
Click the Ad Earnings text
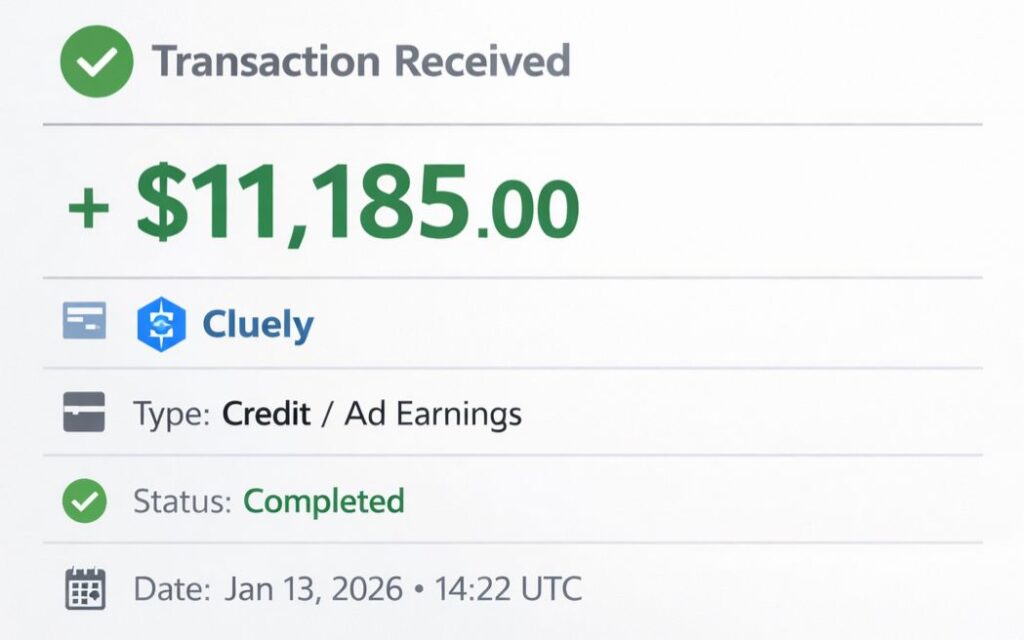click(433, 414)
